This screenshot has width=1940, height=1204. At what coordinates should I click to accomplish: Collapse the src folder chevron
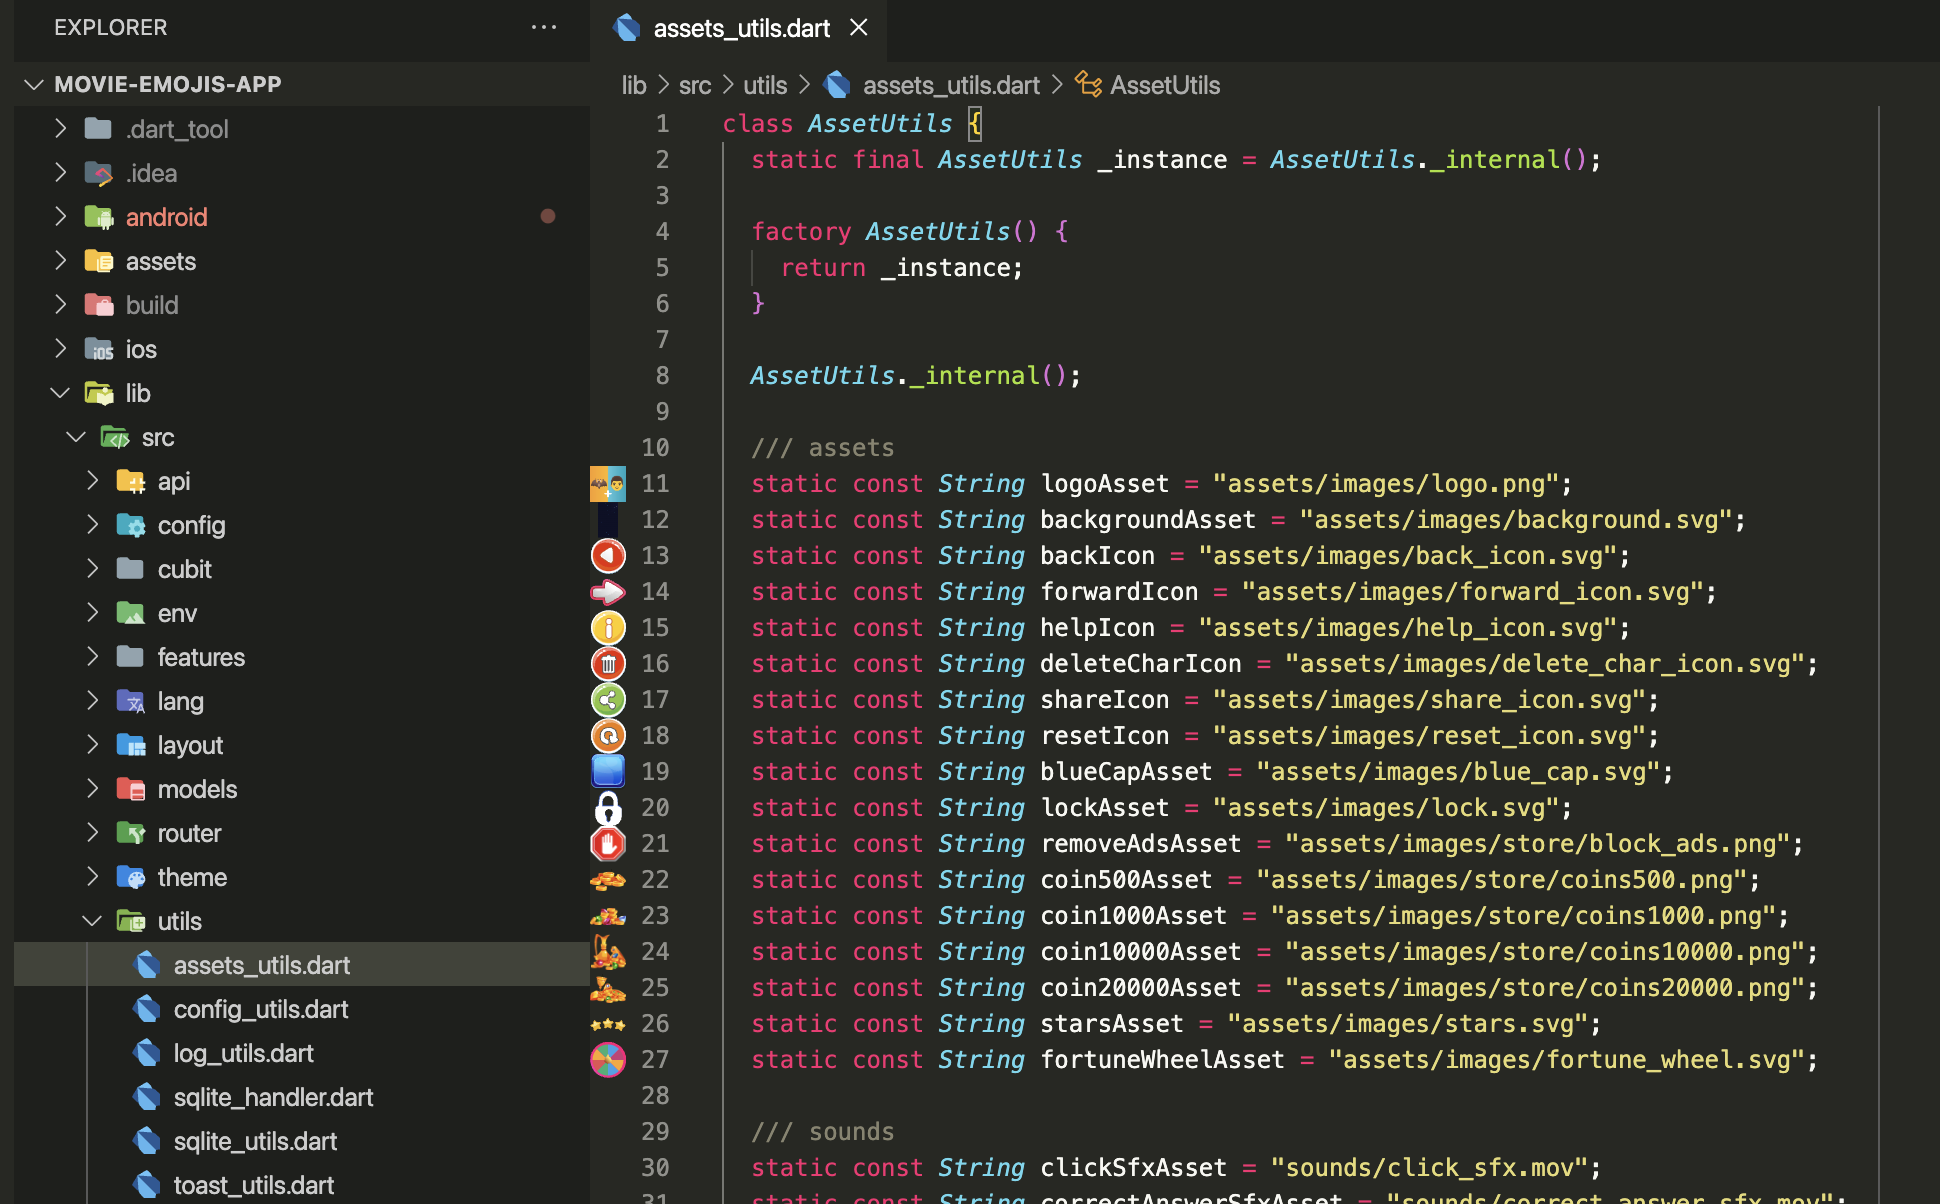tap(76, 436)
